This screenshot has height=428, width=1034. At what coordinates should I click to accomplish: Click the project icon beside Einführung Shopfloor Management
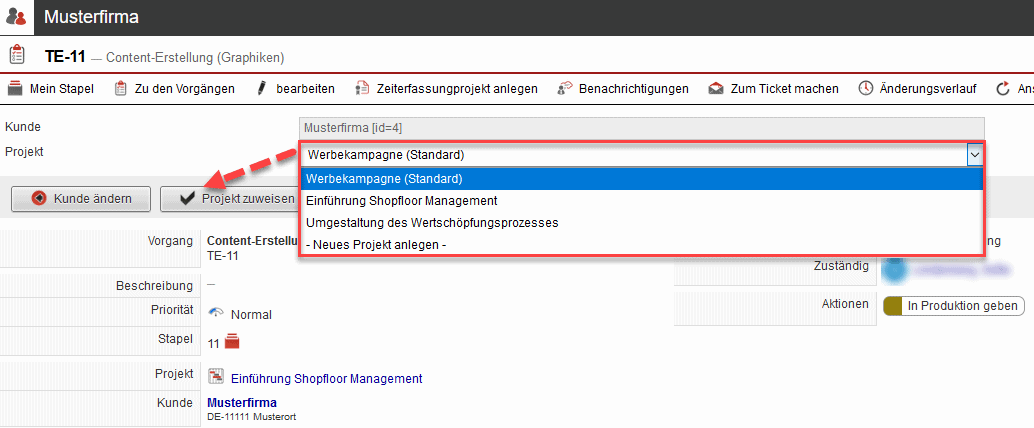(215, 378)
